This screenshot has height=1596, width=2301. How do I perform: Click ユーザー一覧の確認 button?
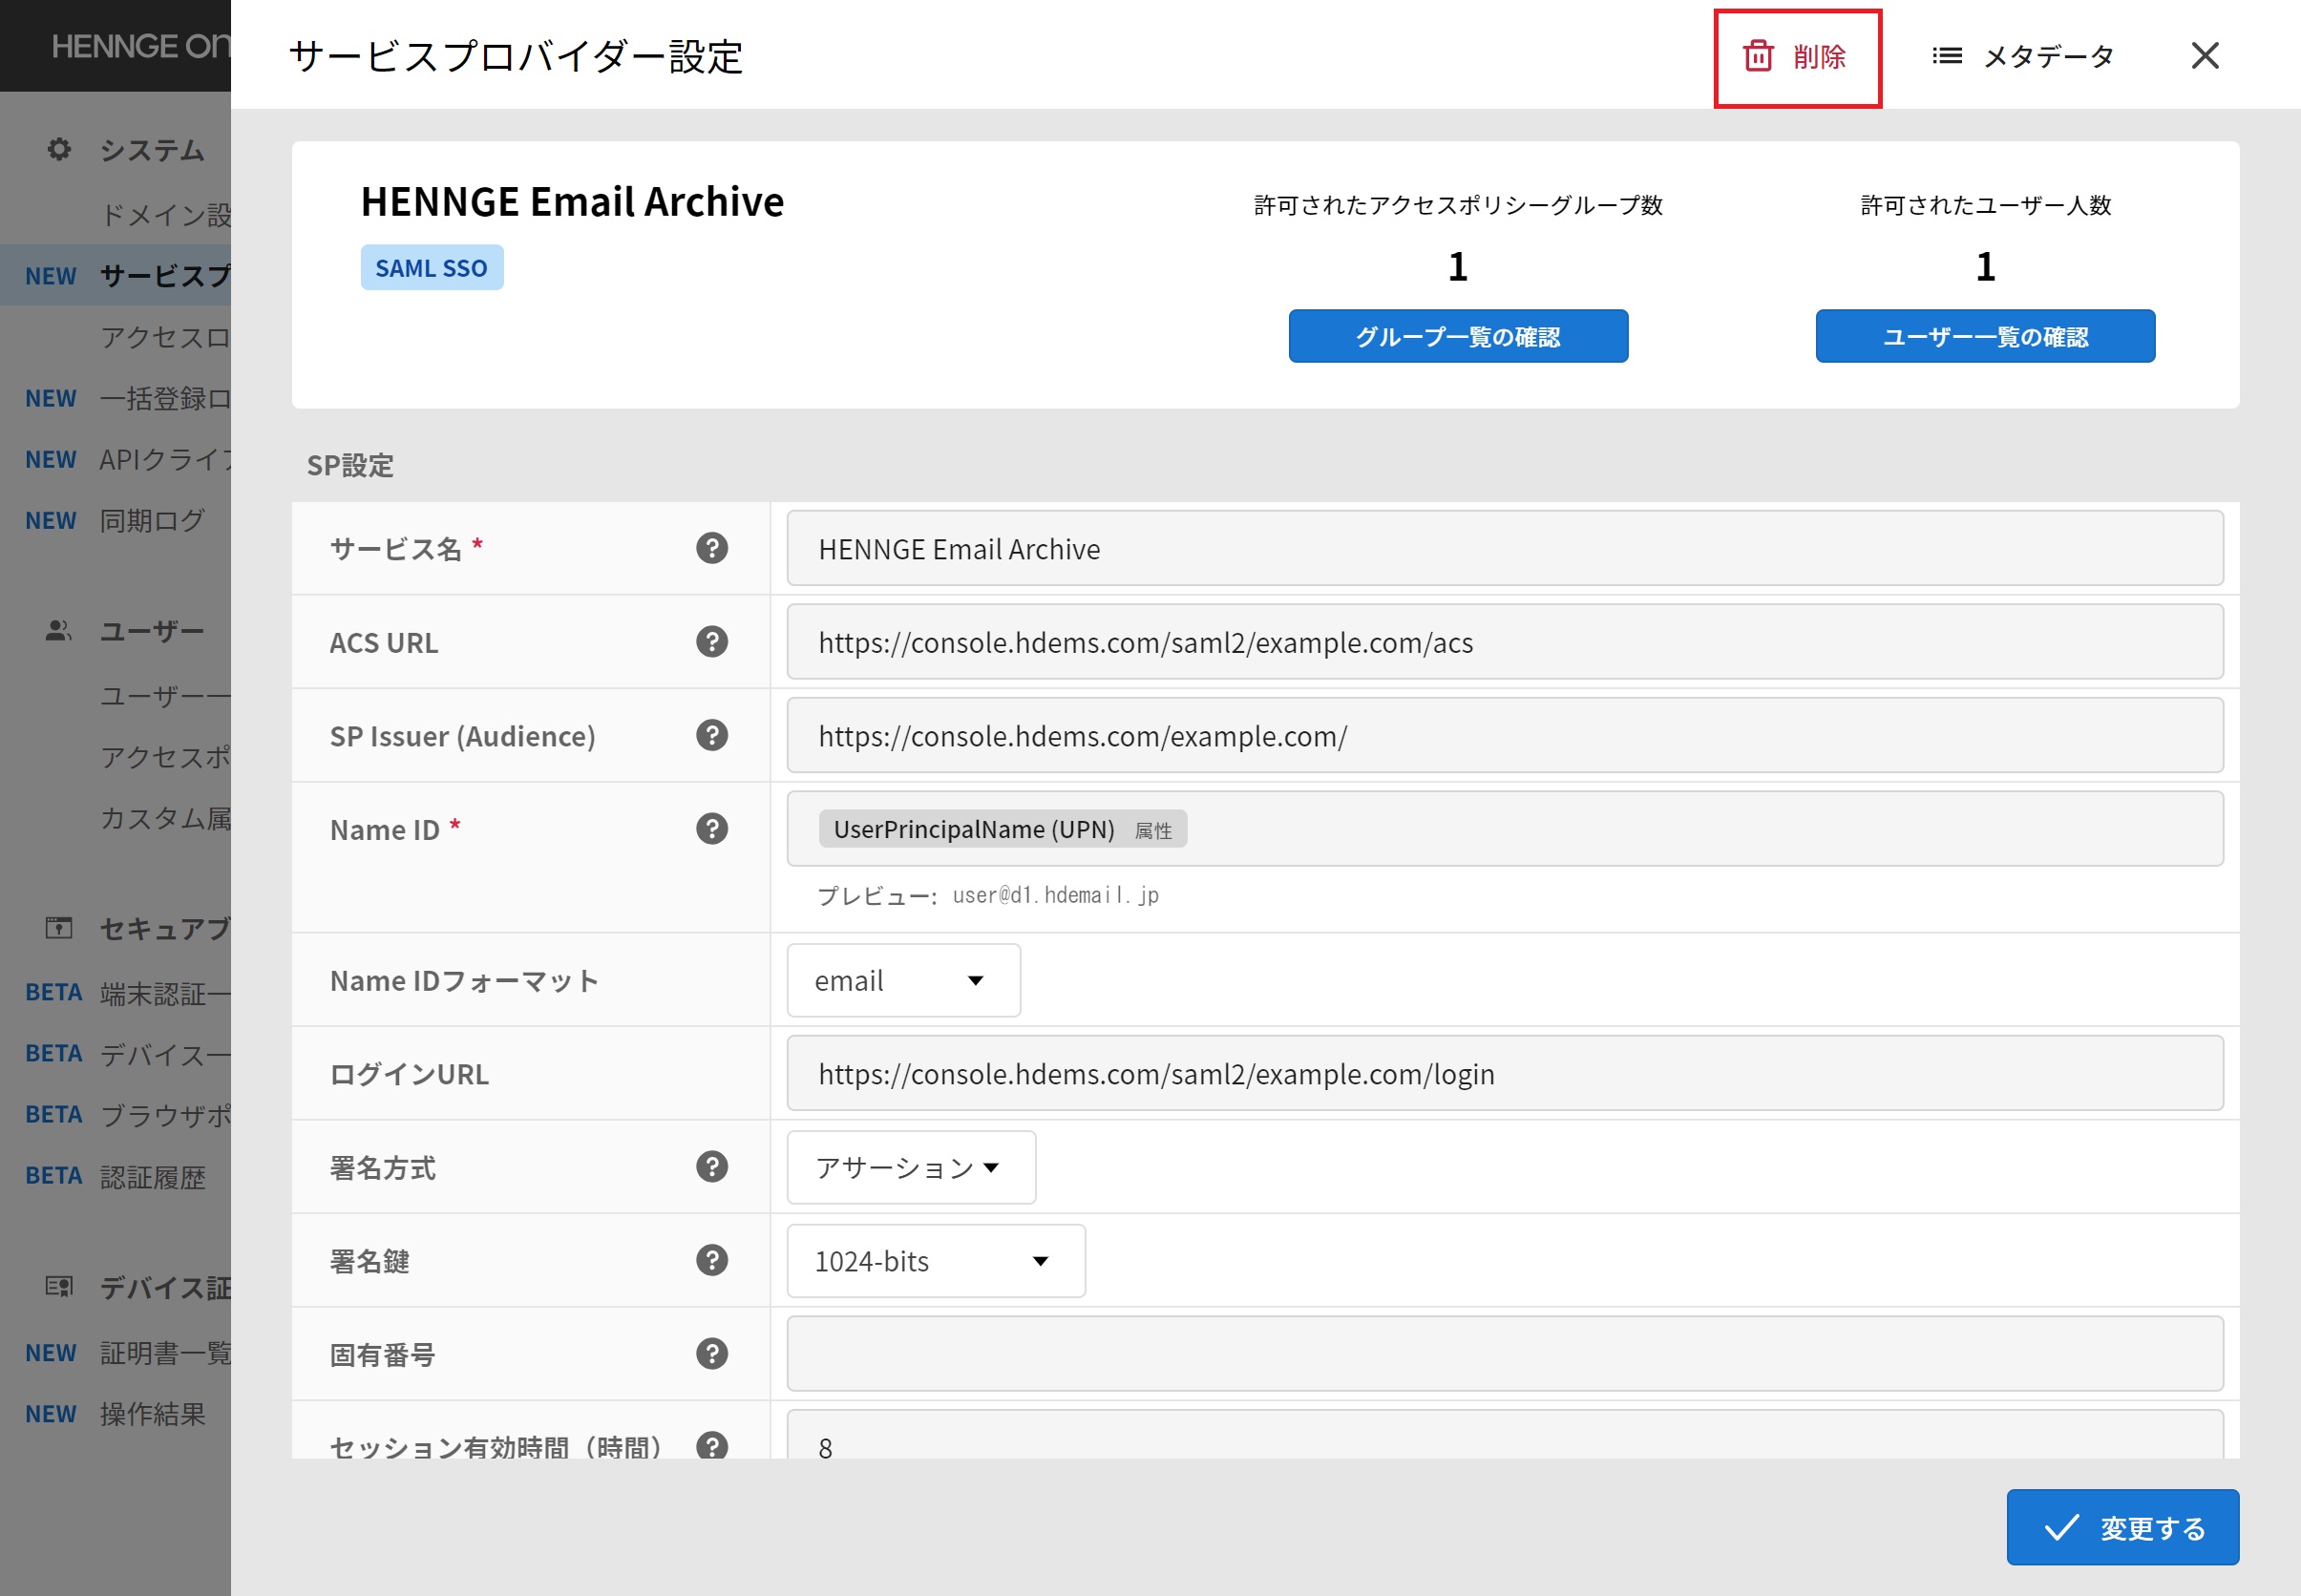[1985, 336]
